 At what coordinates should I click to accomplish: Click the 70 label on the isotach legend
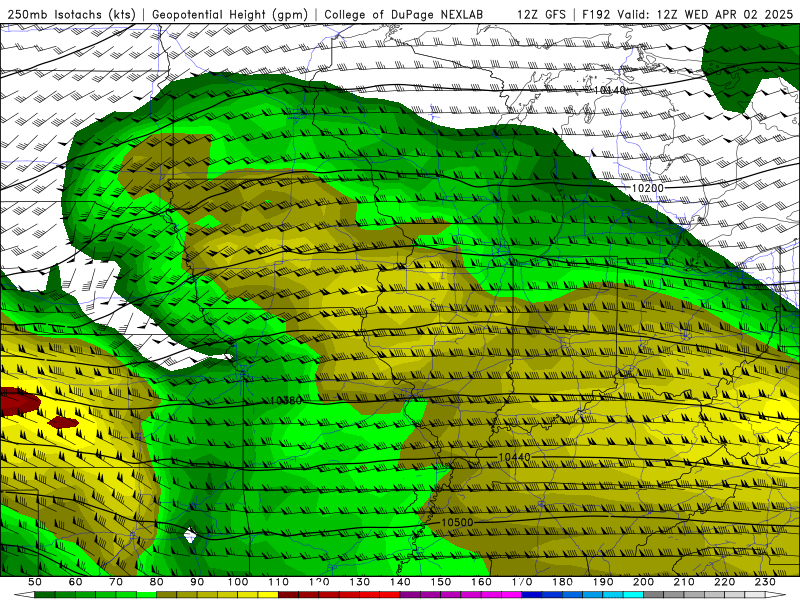[116, 582]
